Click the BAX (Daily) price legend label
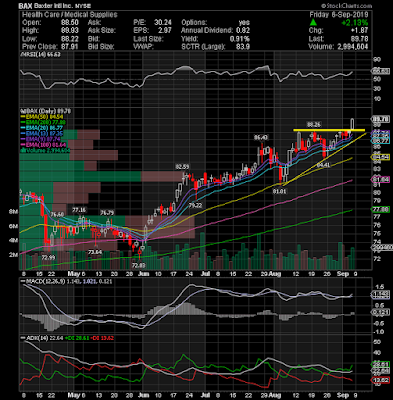 click(46, 111)
